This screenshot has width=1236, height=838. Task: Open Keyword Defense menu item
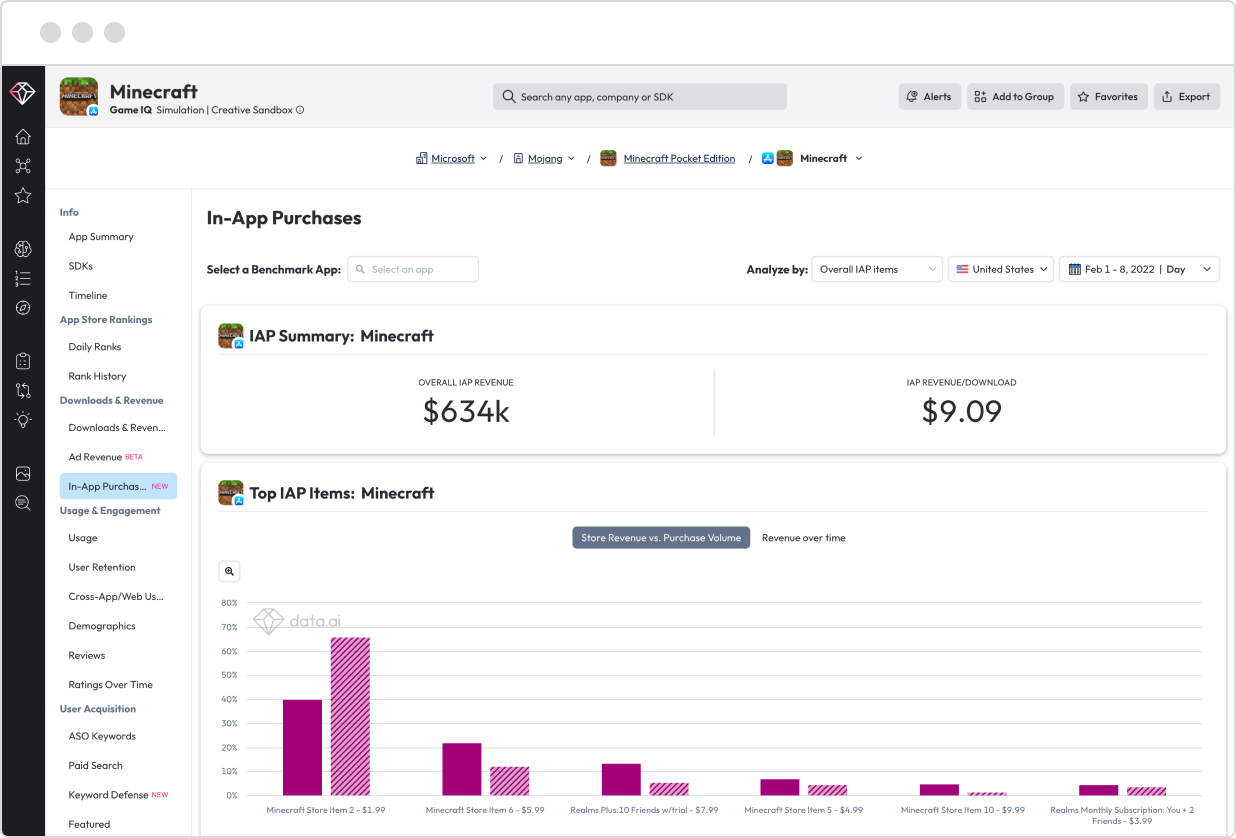tap(118, 795)
